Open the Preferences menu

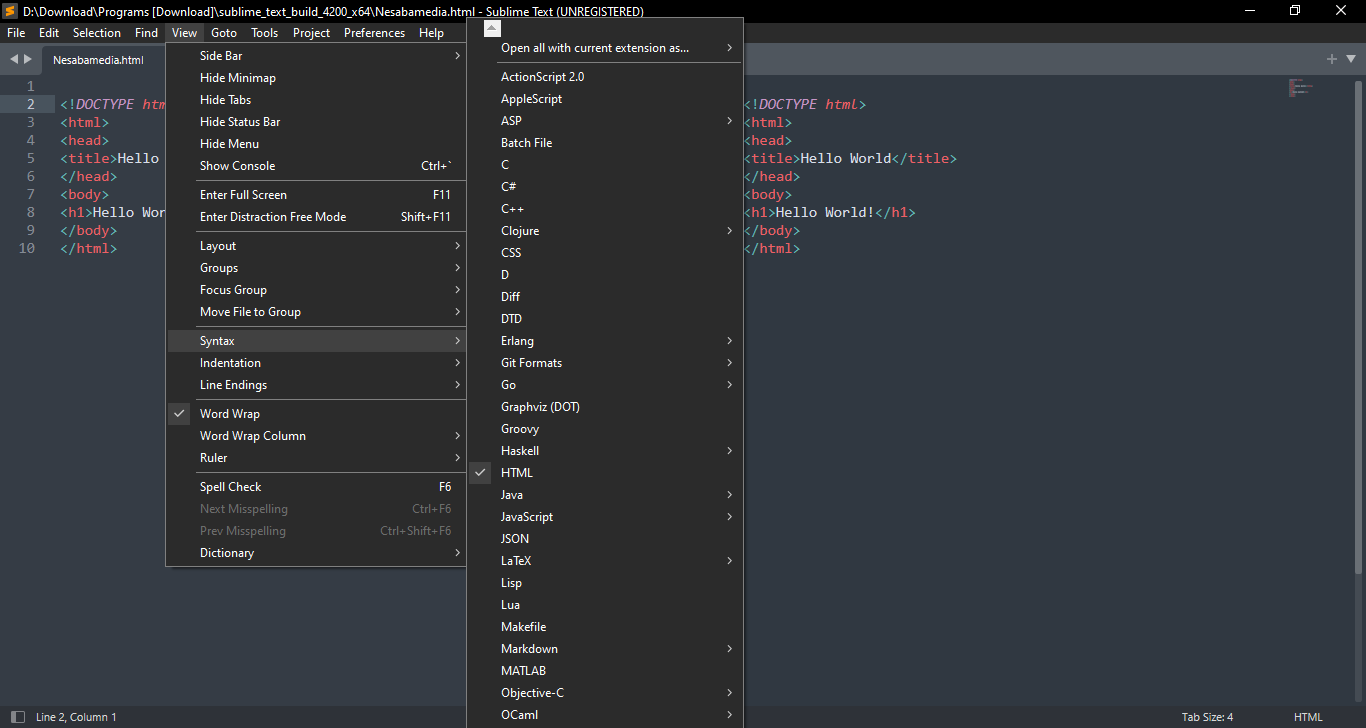[x=374, y=33]
